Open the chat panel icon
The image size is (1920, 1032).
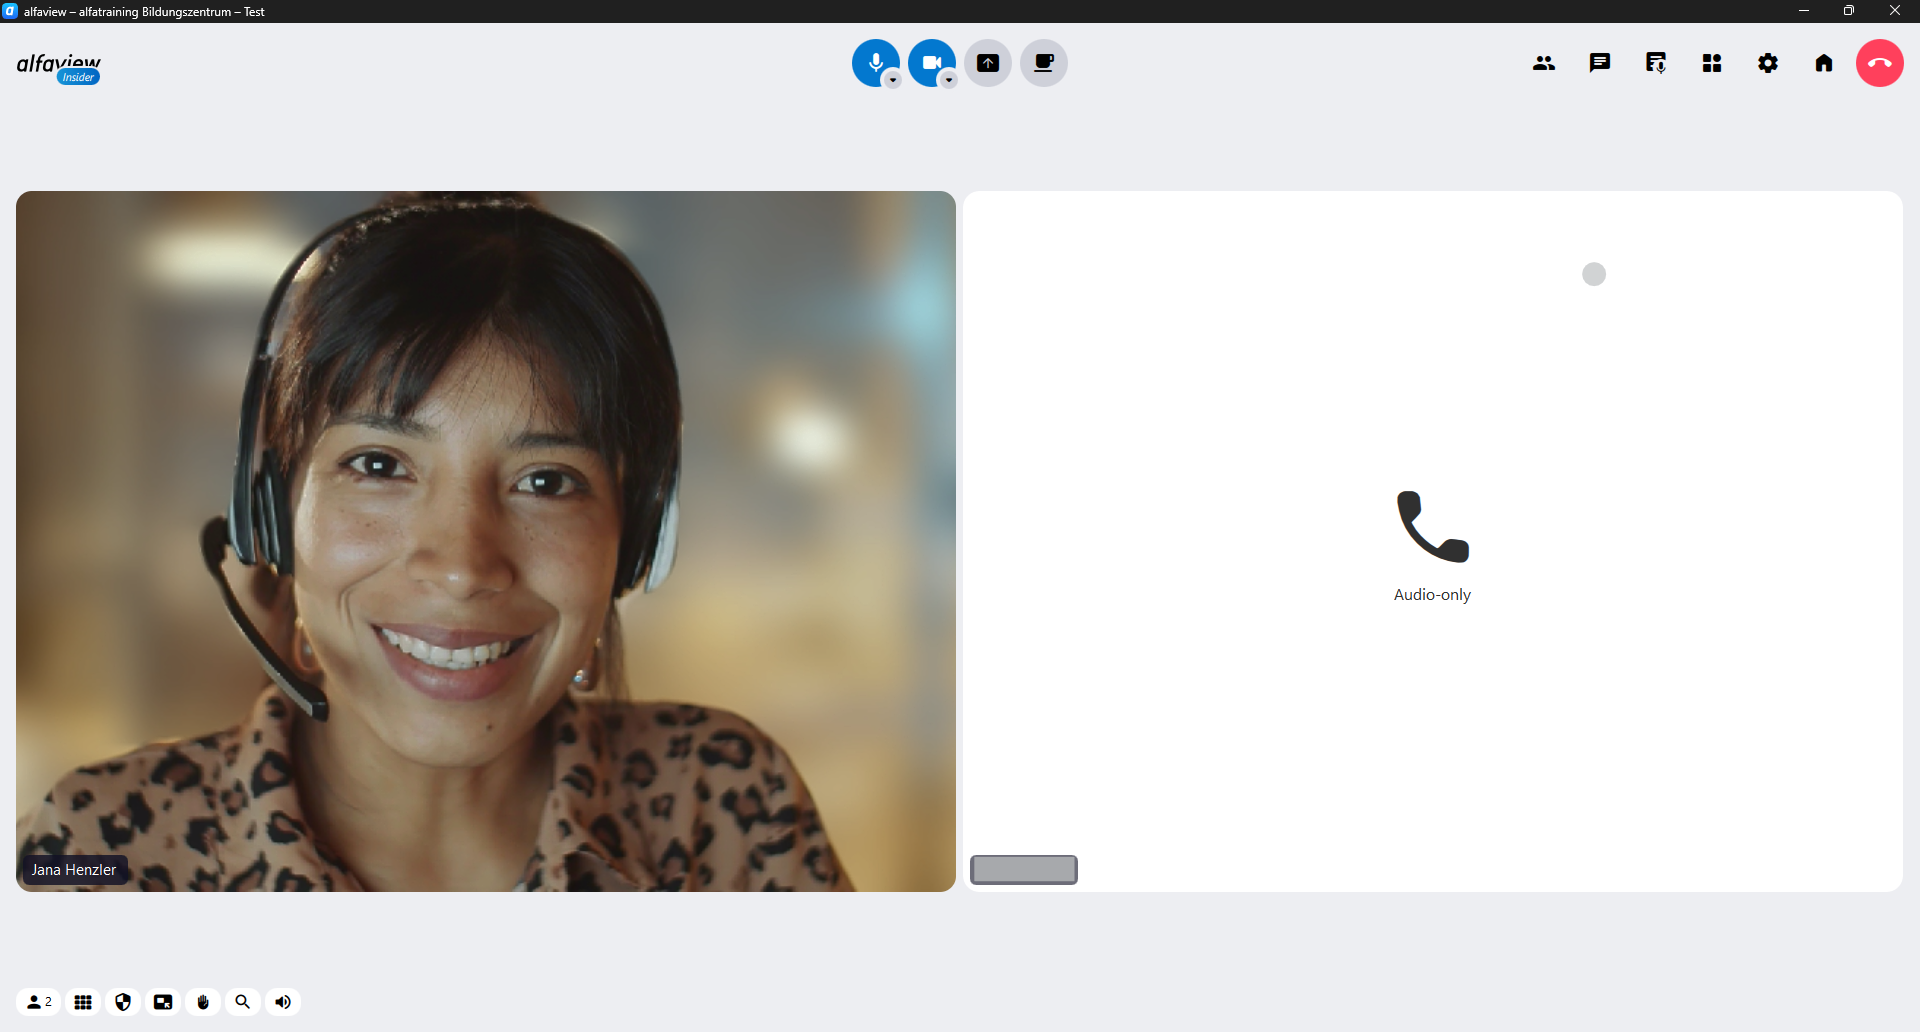(x=1600, y=63)
